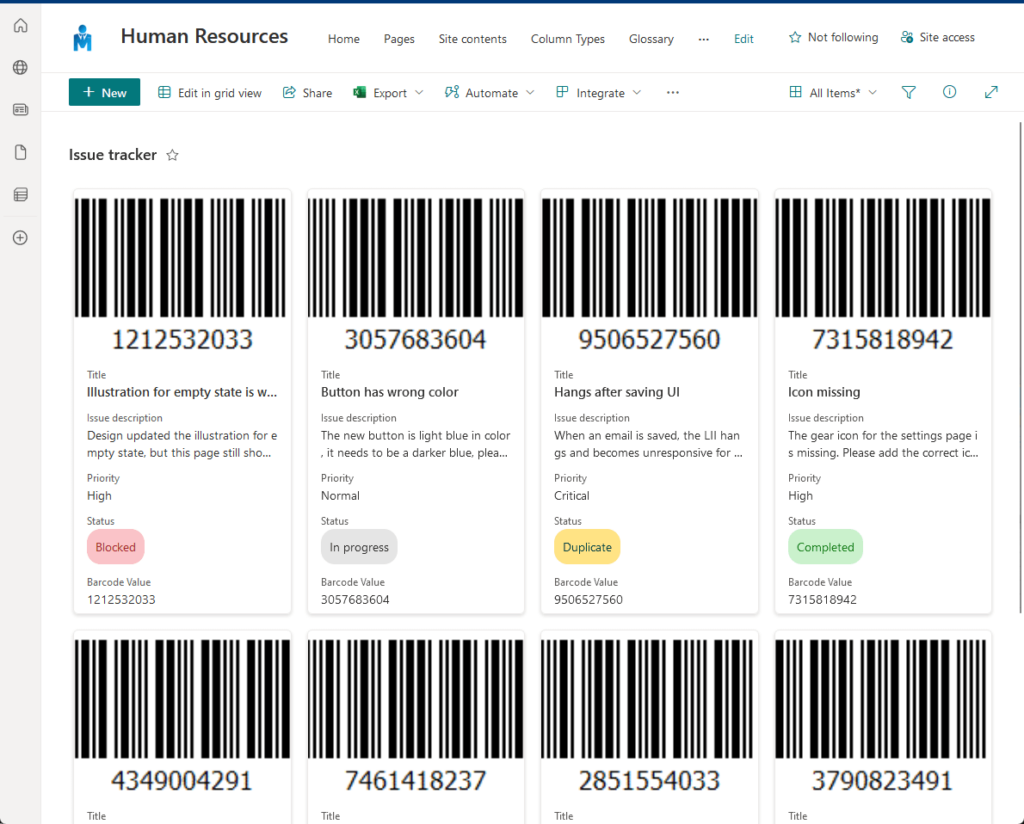Click the In progress status pill
This screenshot has width=1024, height=824.
click(x=359, y=547)
